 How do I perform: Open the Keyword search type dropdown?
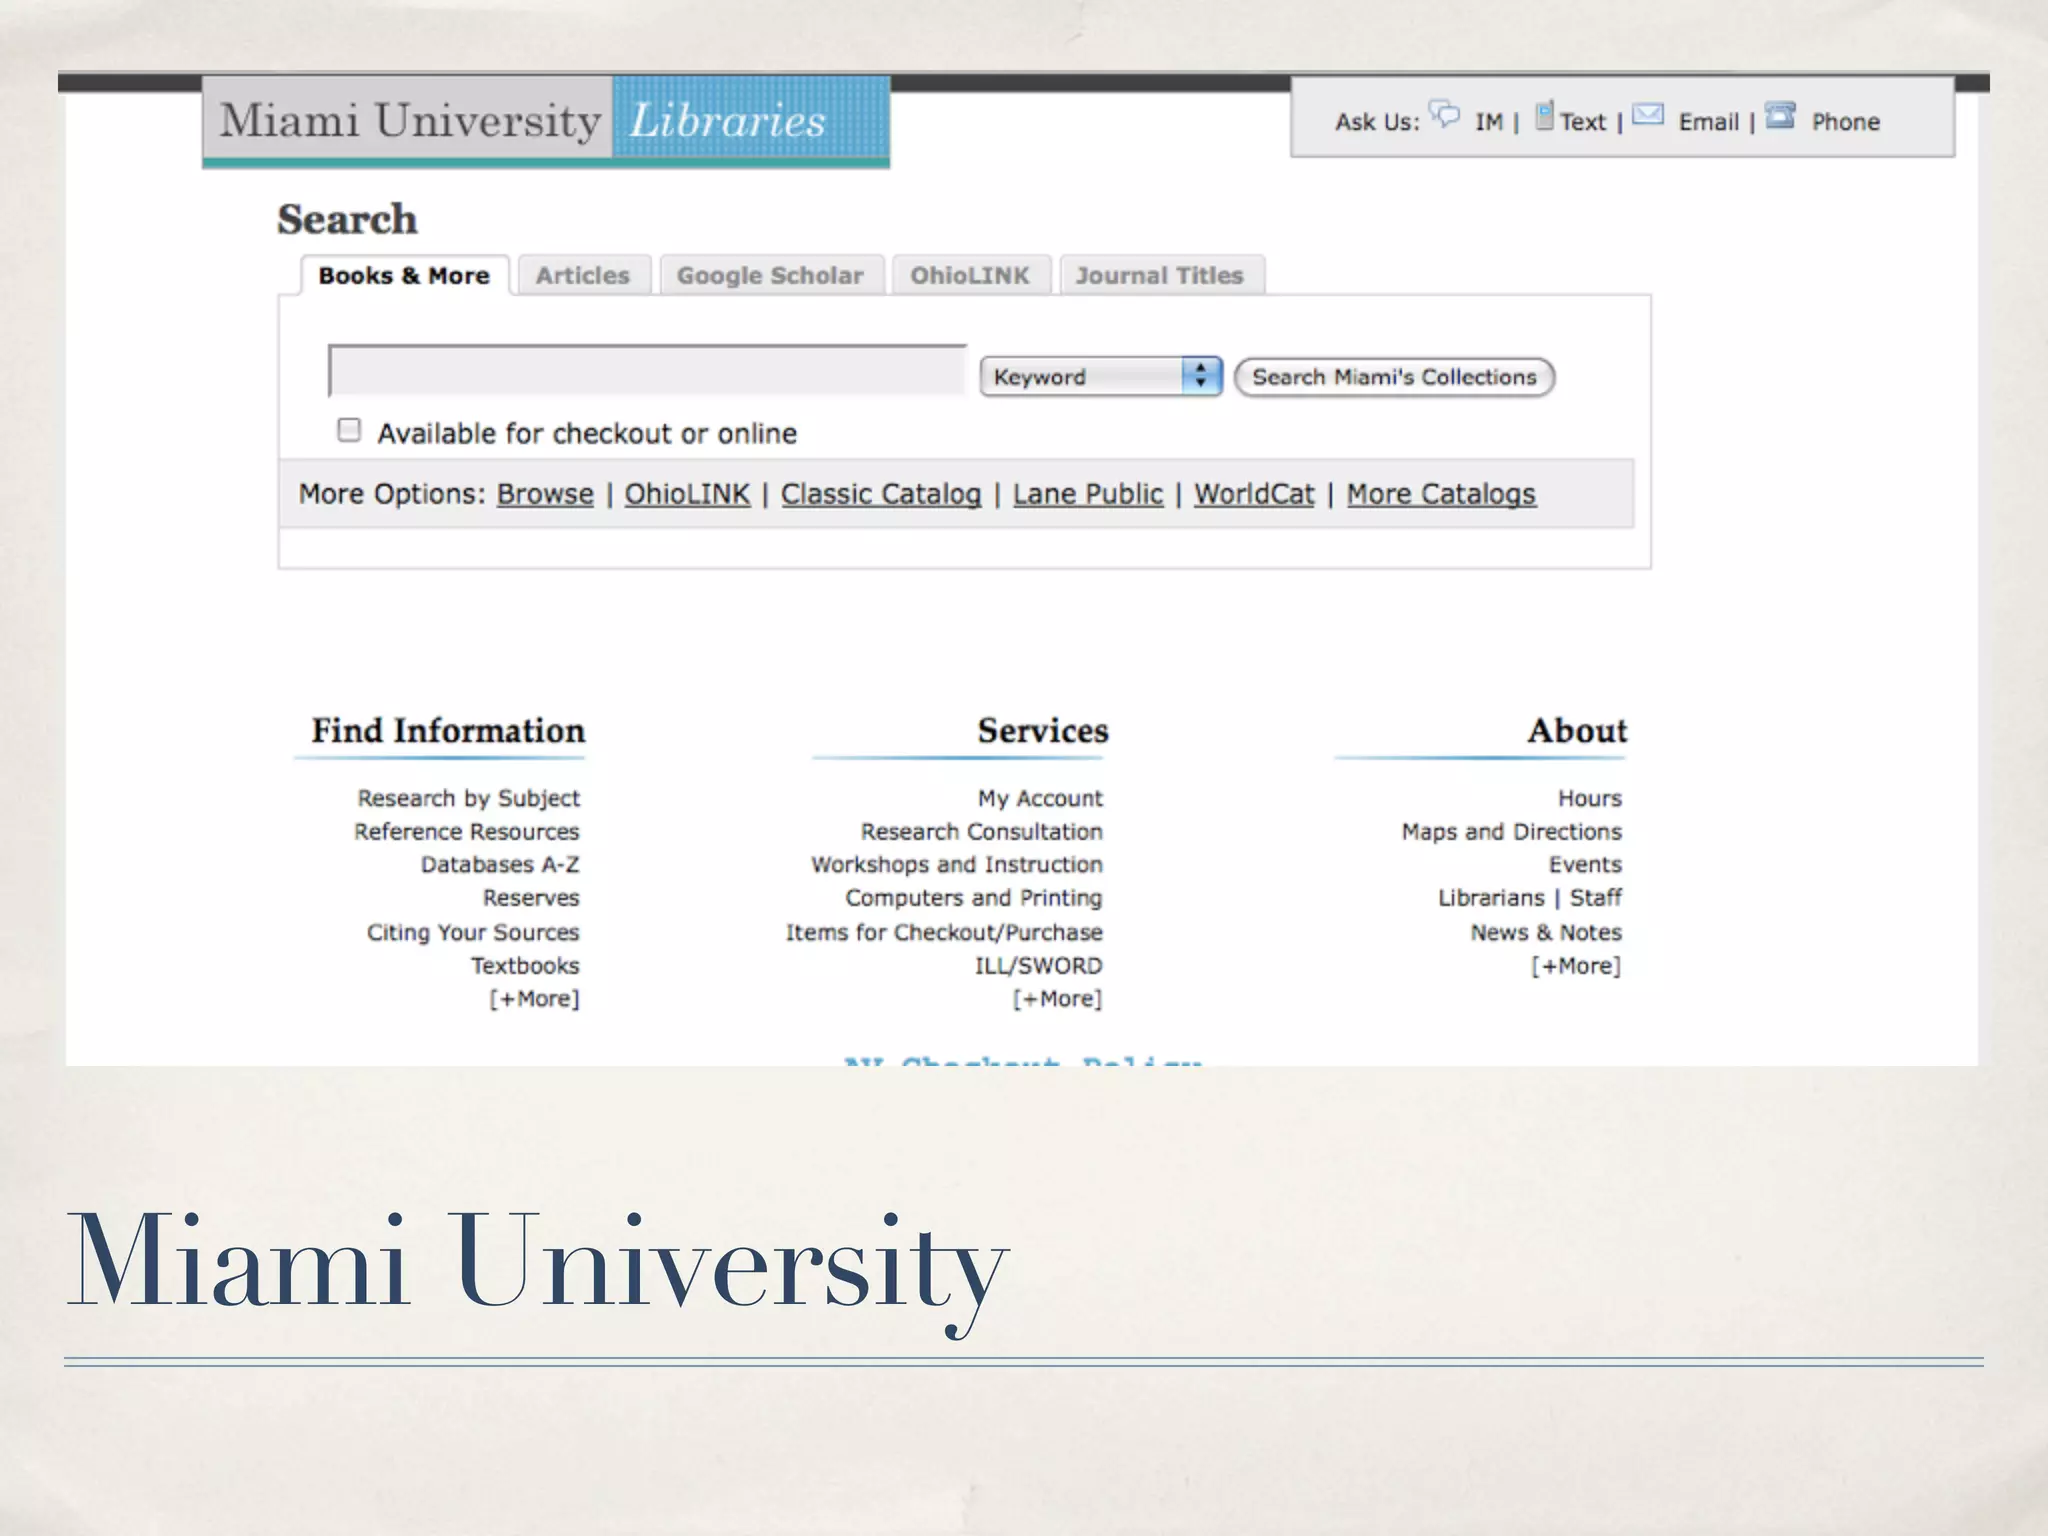(1101, 377)
